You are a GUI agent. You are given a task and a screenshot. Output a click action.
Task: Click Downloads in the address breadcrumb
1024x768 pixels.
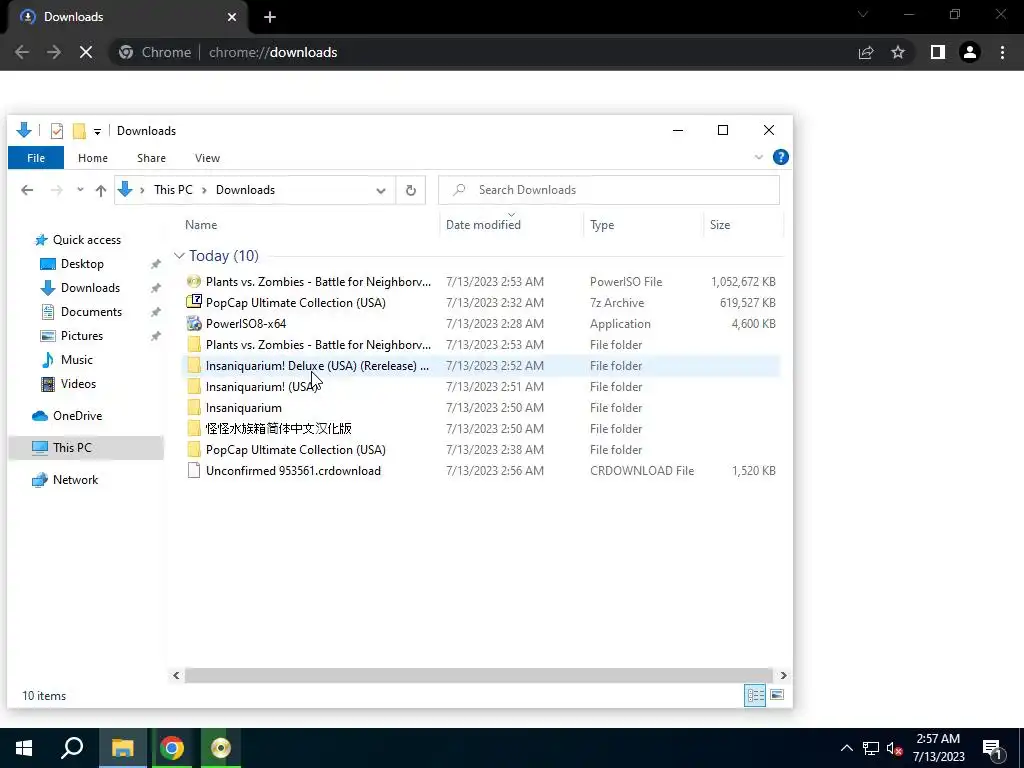246,190
